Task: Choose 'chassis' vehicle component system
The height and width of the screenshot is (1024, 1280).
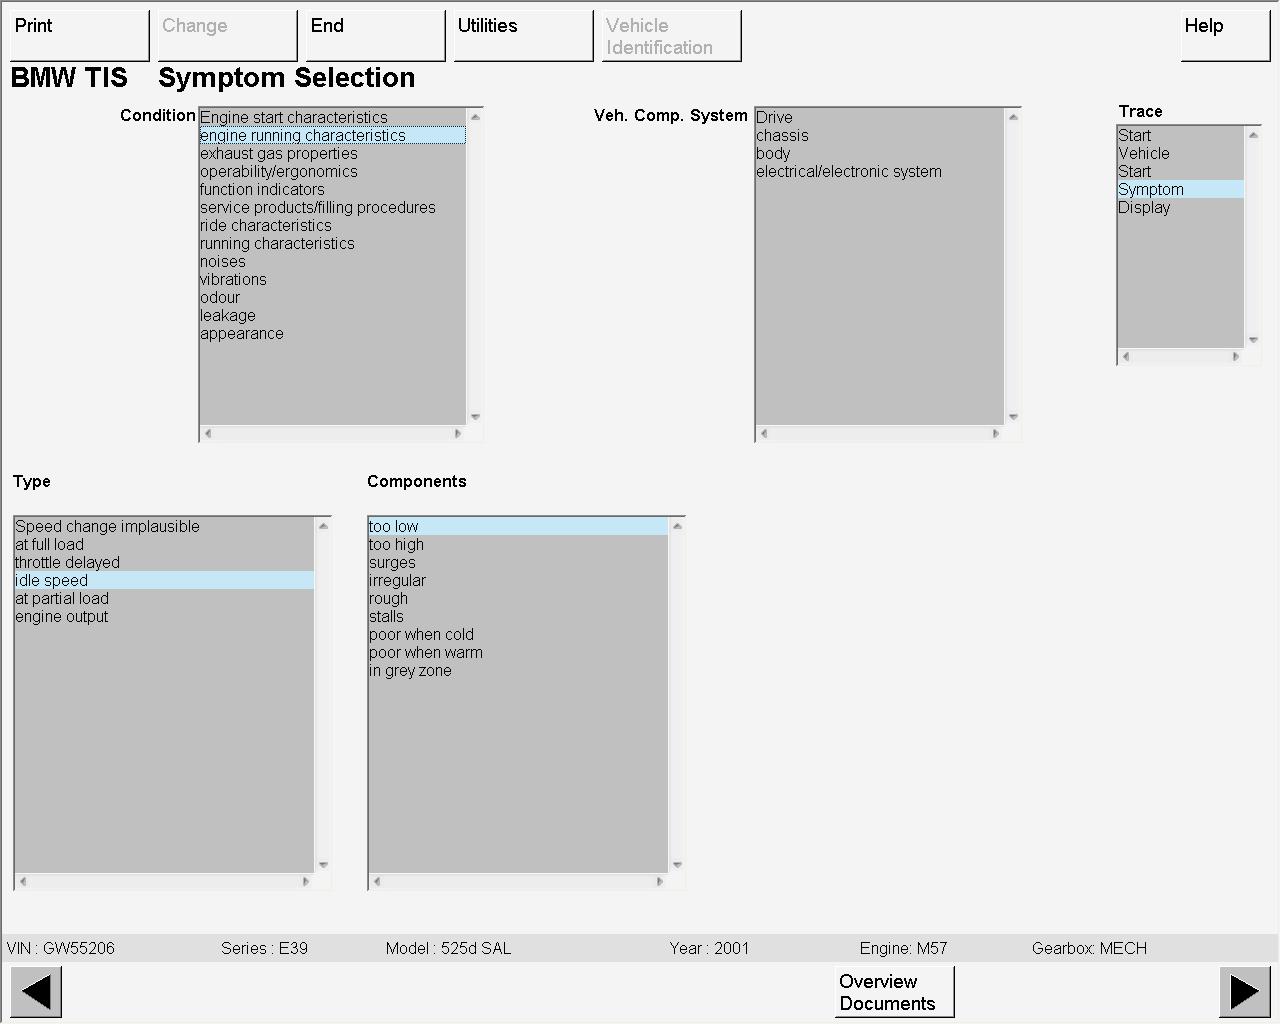Action: (x=879, y=136)
